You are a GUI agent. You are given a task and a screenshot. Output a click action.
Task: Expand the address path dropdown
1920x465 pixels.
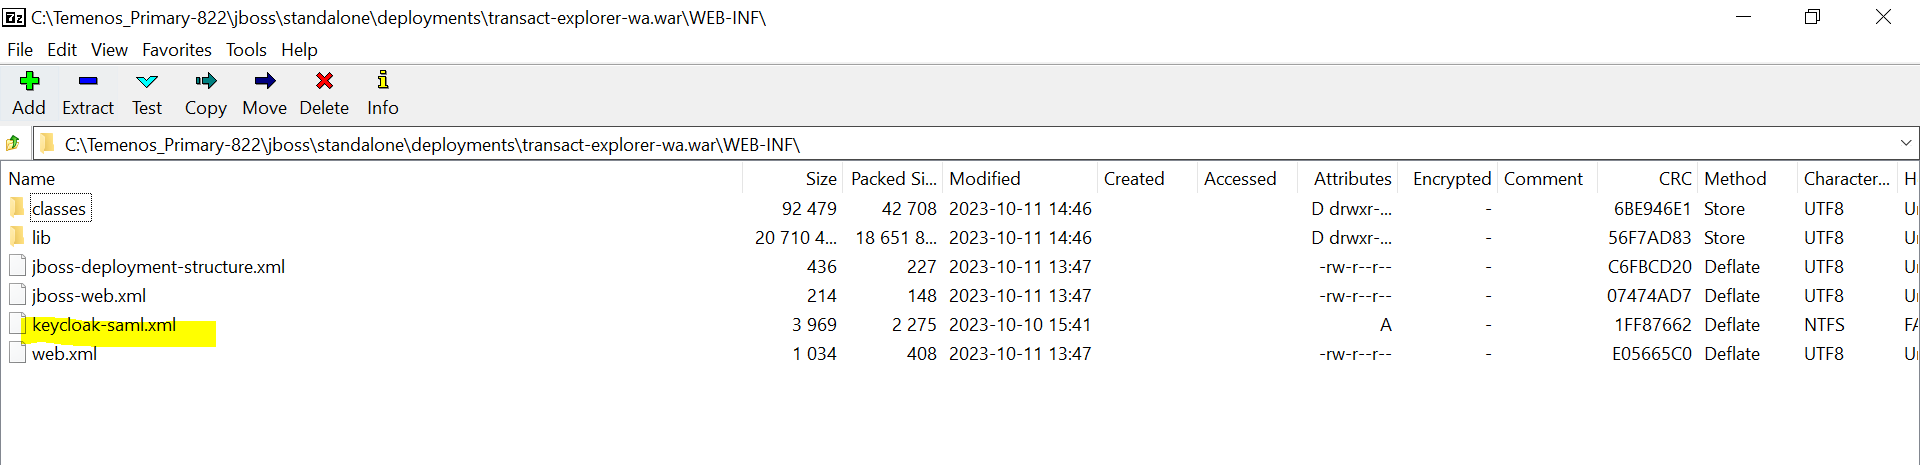1906,144
